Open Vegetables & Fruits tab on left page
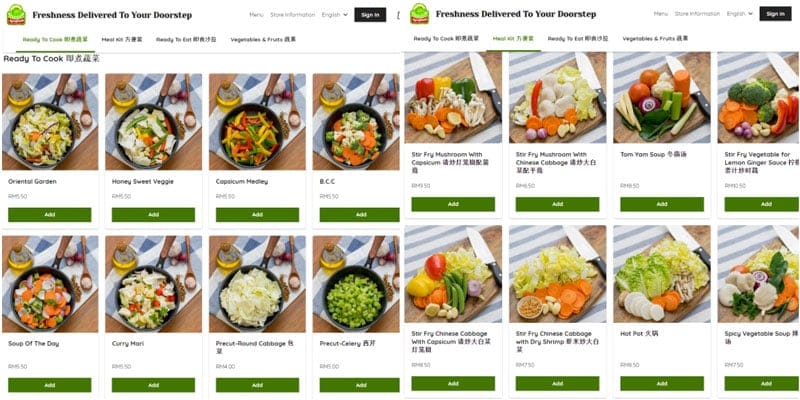Viewport: 800px width, 400px height. pos(263,39)
